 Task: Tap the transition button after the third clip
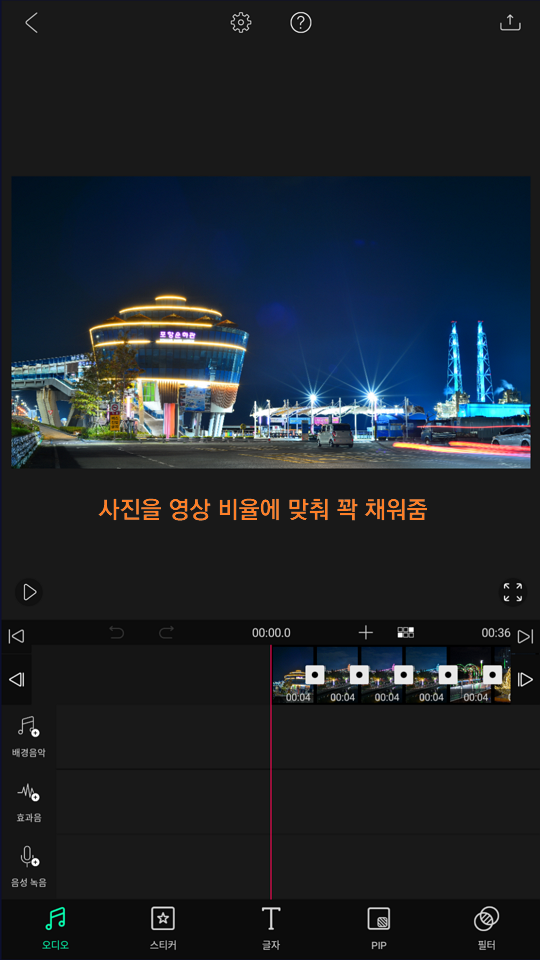point(404,675)
